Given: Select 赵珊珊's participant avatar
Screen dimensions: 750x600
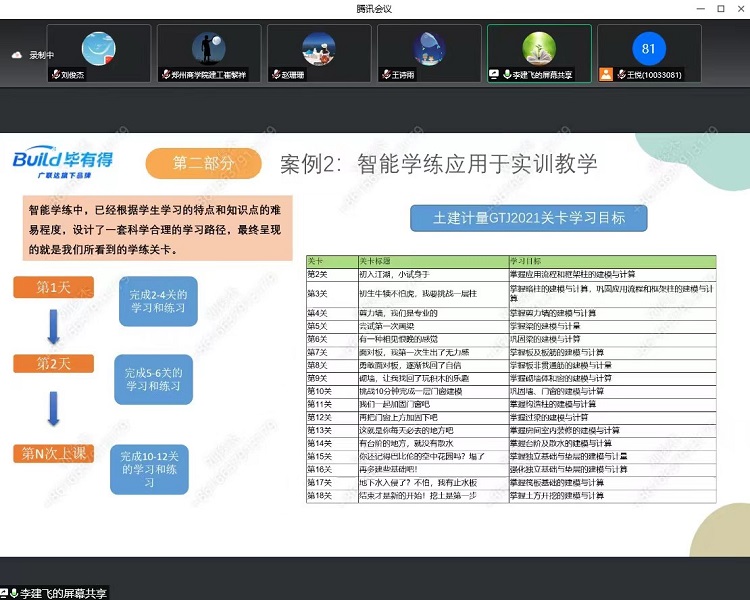Looking at the screenshot, I should tap(318, 48).
